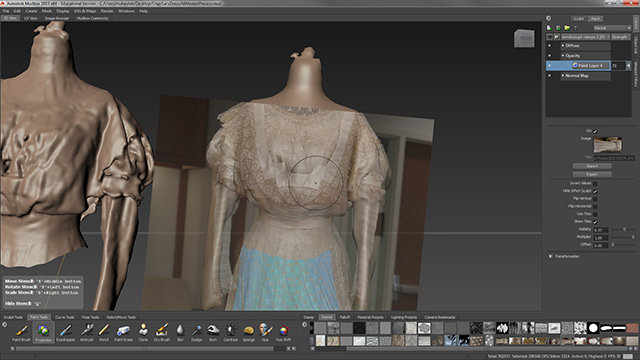Open Image Browser tab
Screen dimensions: 640x360
[57, 18]
